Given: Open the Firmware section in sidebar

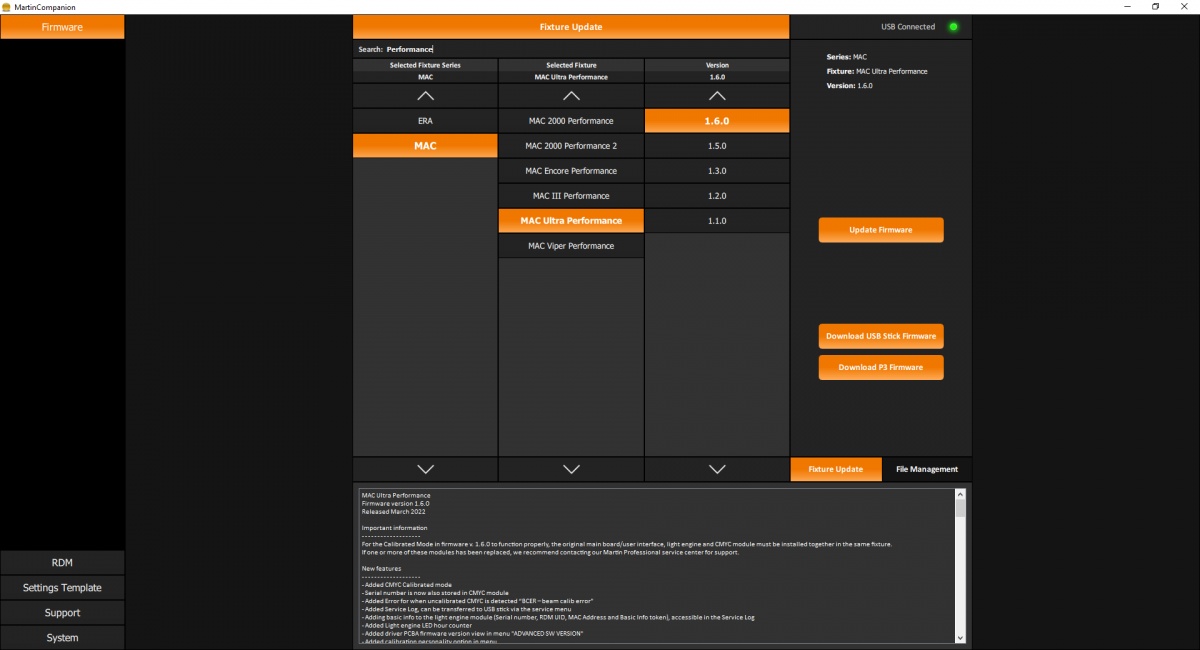Looking at the screenshot, I should (62, 27).
